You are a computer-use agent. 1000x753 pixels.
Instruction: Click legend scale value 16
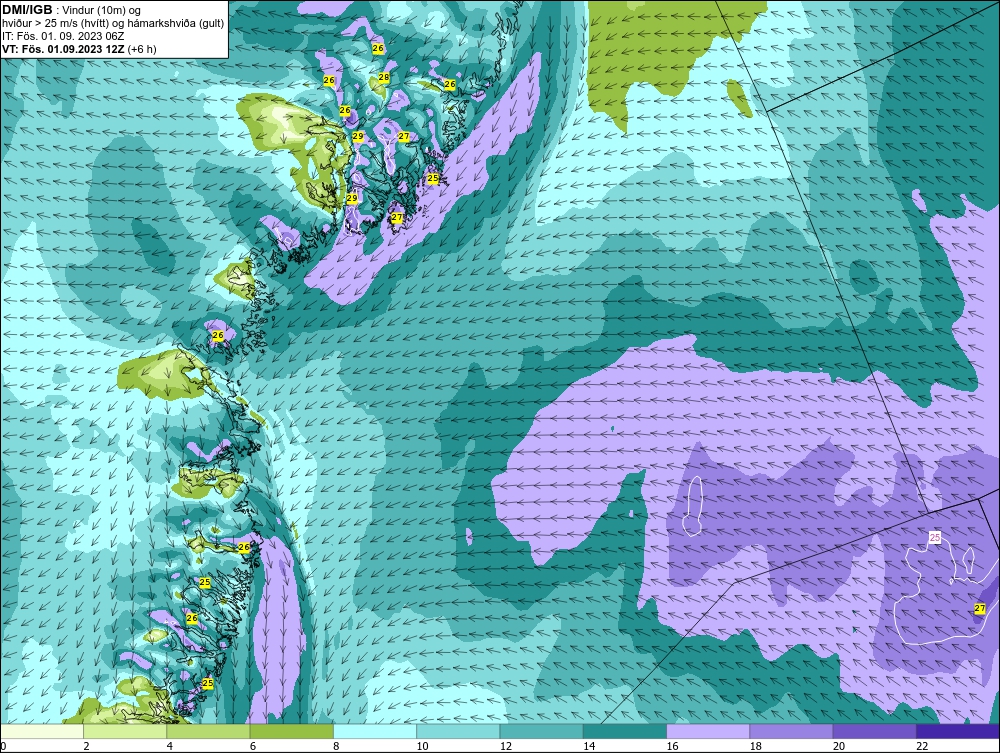coord(672,747)
